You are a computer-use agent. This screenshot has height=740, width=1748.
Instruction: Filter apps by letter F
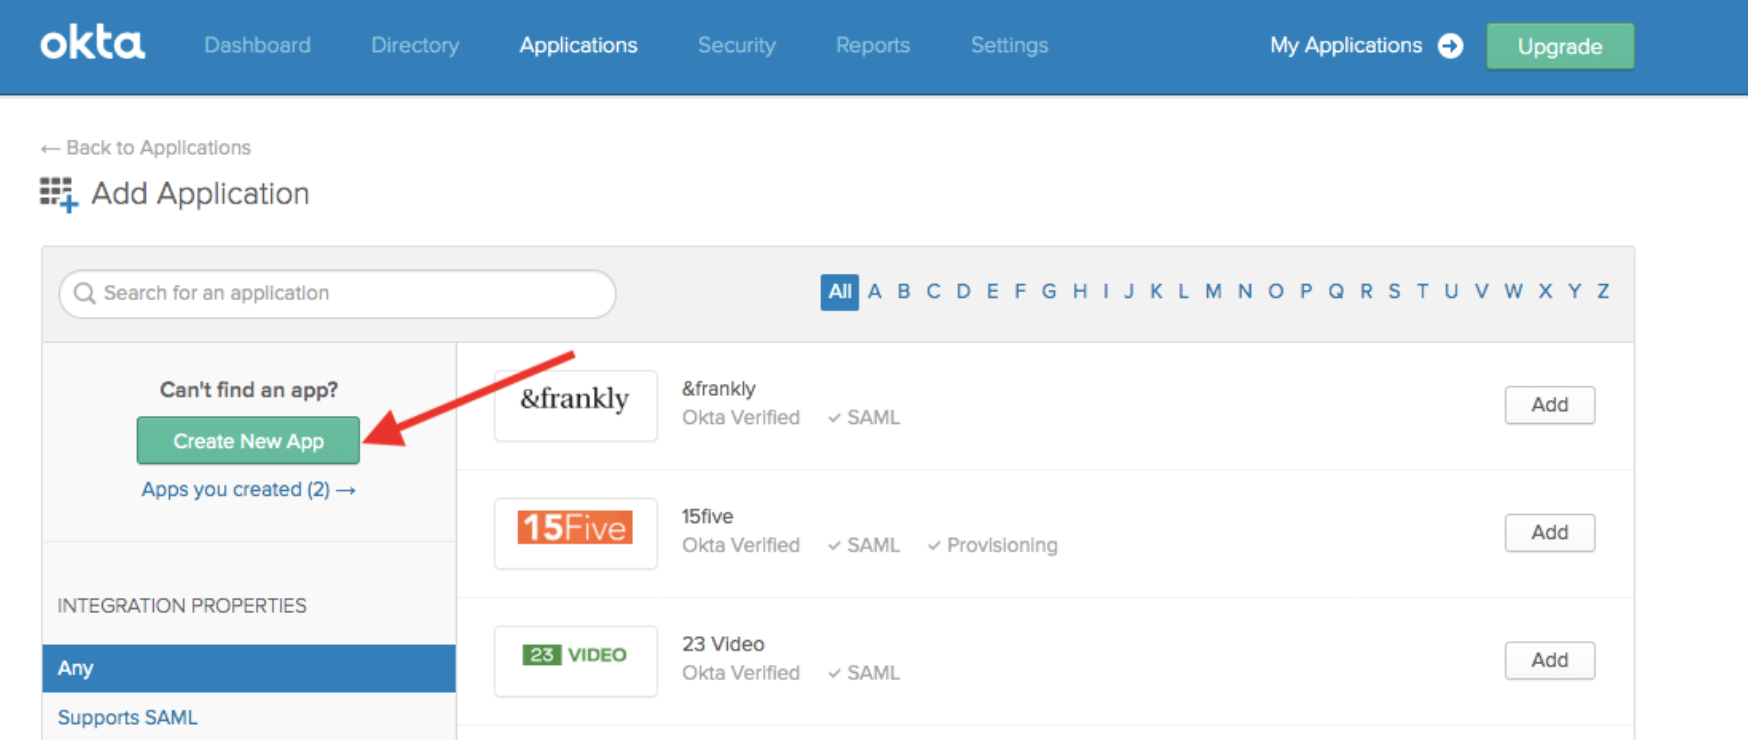[x=1020, y=292]
